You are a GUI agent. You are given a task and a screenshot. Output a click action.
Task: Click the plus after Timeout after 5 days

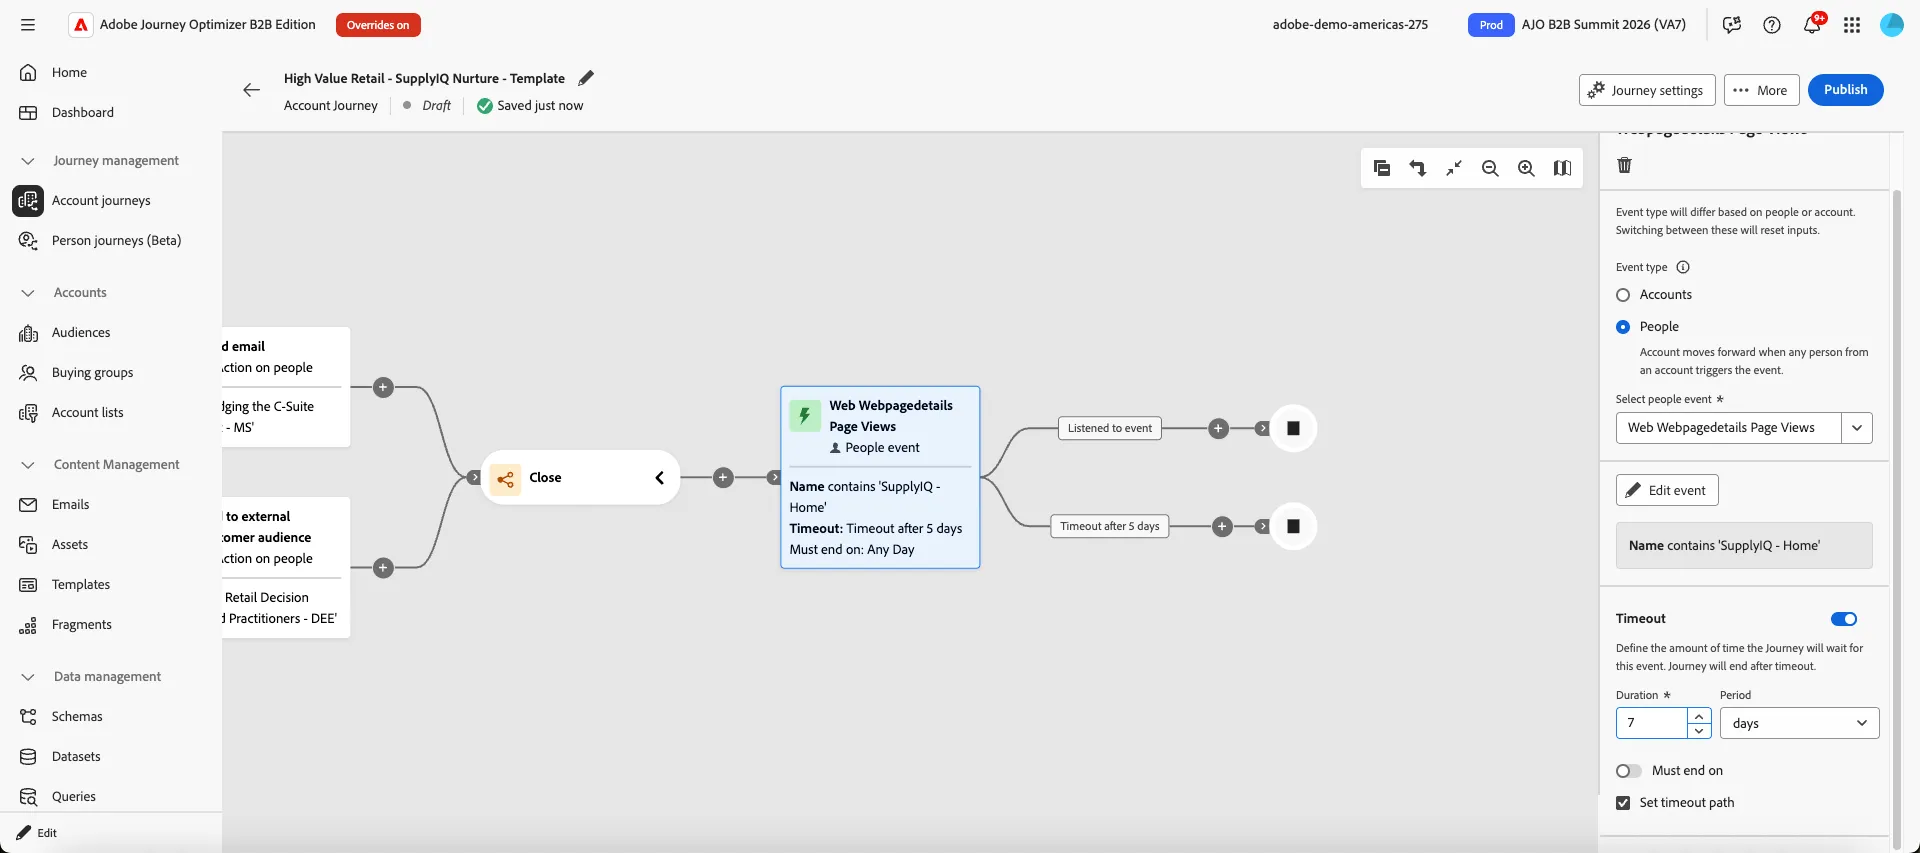[x=1222, y=526]
